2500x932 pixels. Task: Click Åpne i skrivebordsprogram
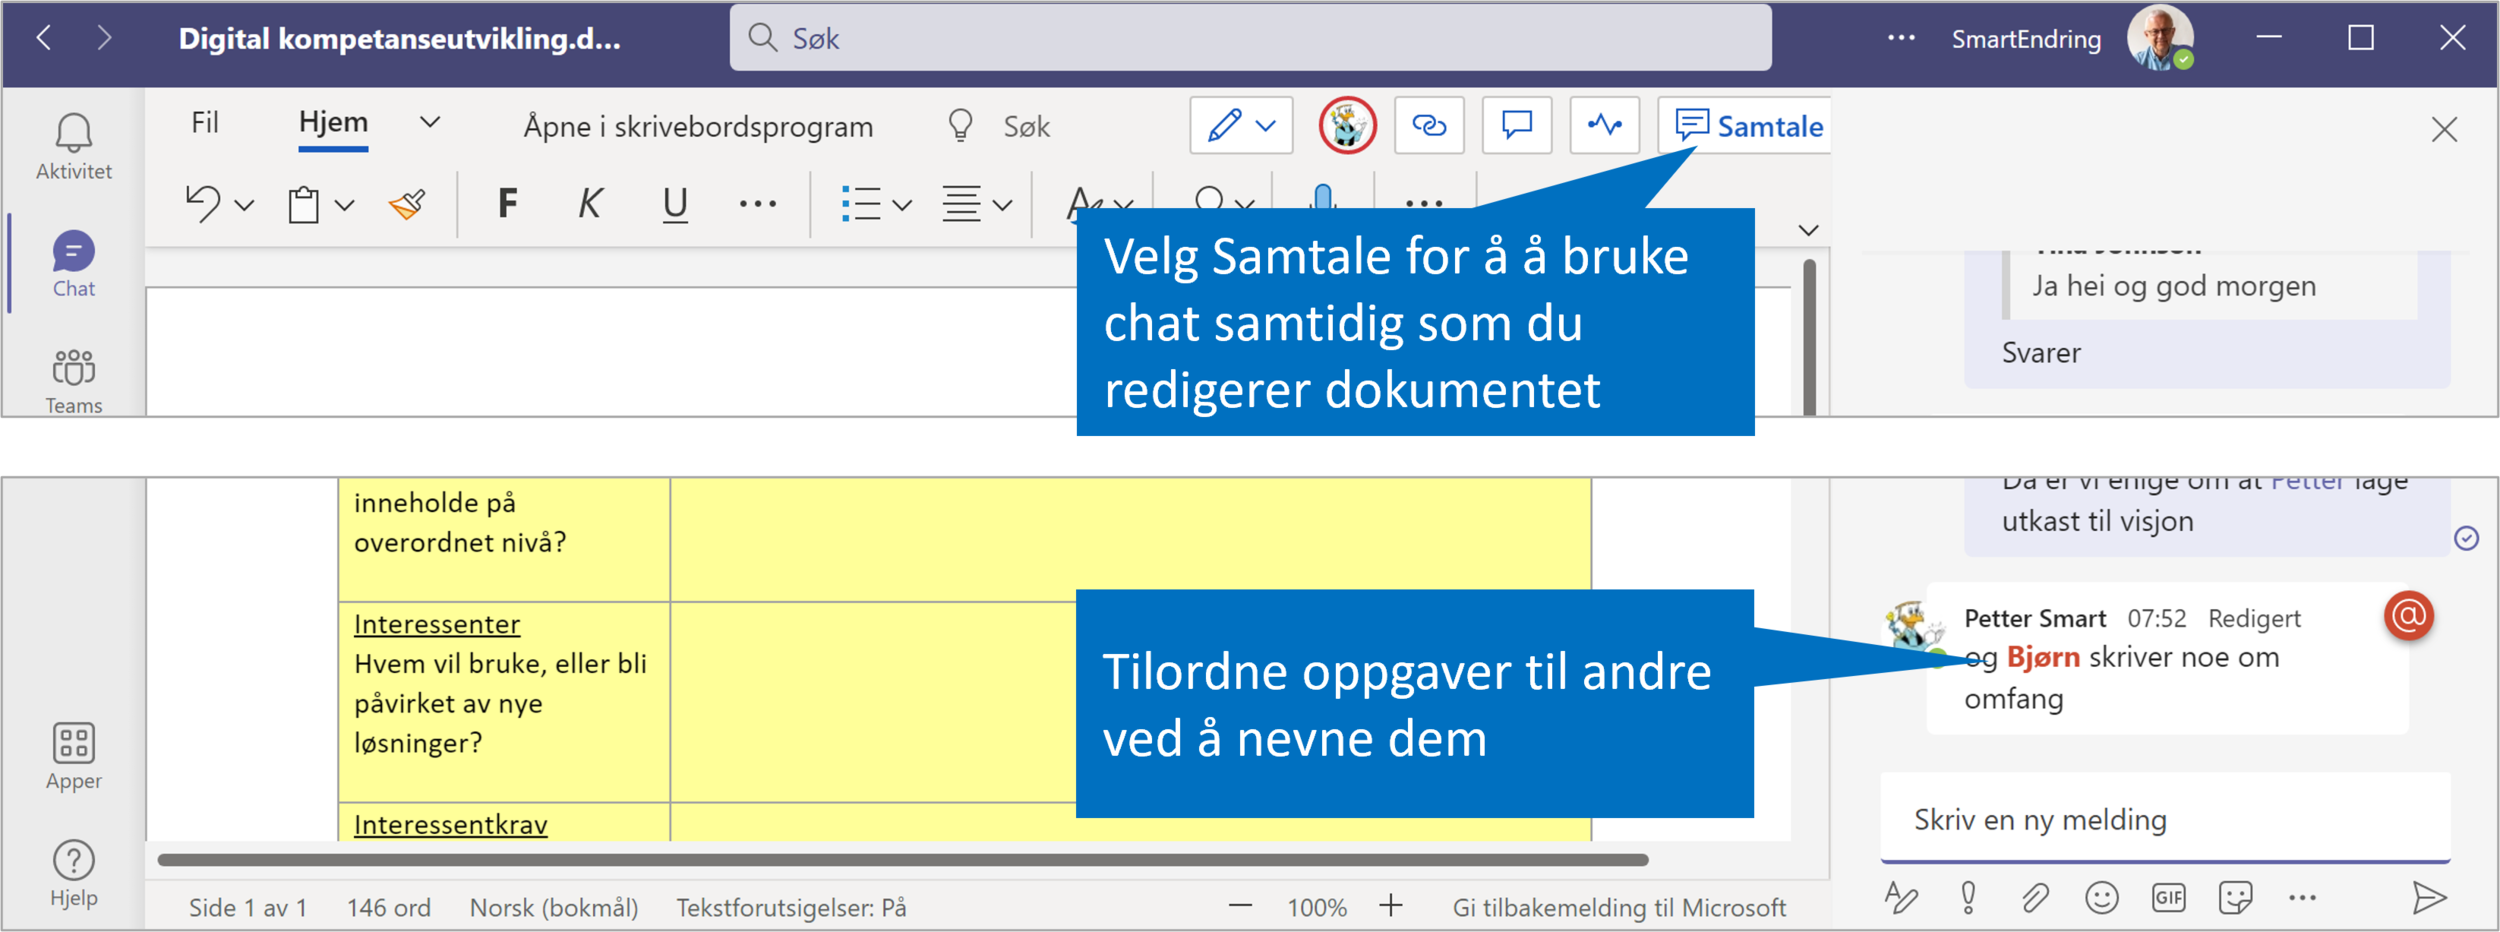[698, 126]
